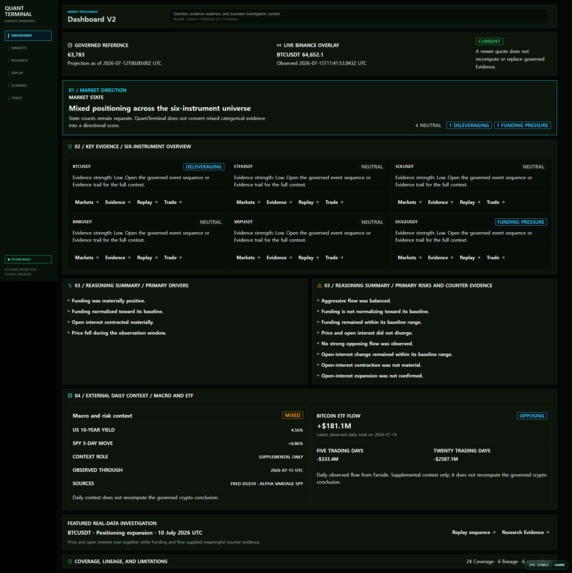The width and height of the screenshot is (572, 573).
Task: Click the 1 FUNDING PRESSURE state chip
Action: click(523, 125)
